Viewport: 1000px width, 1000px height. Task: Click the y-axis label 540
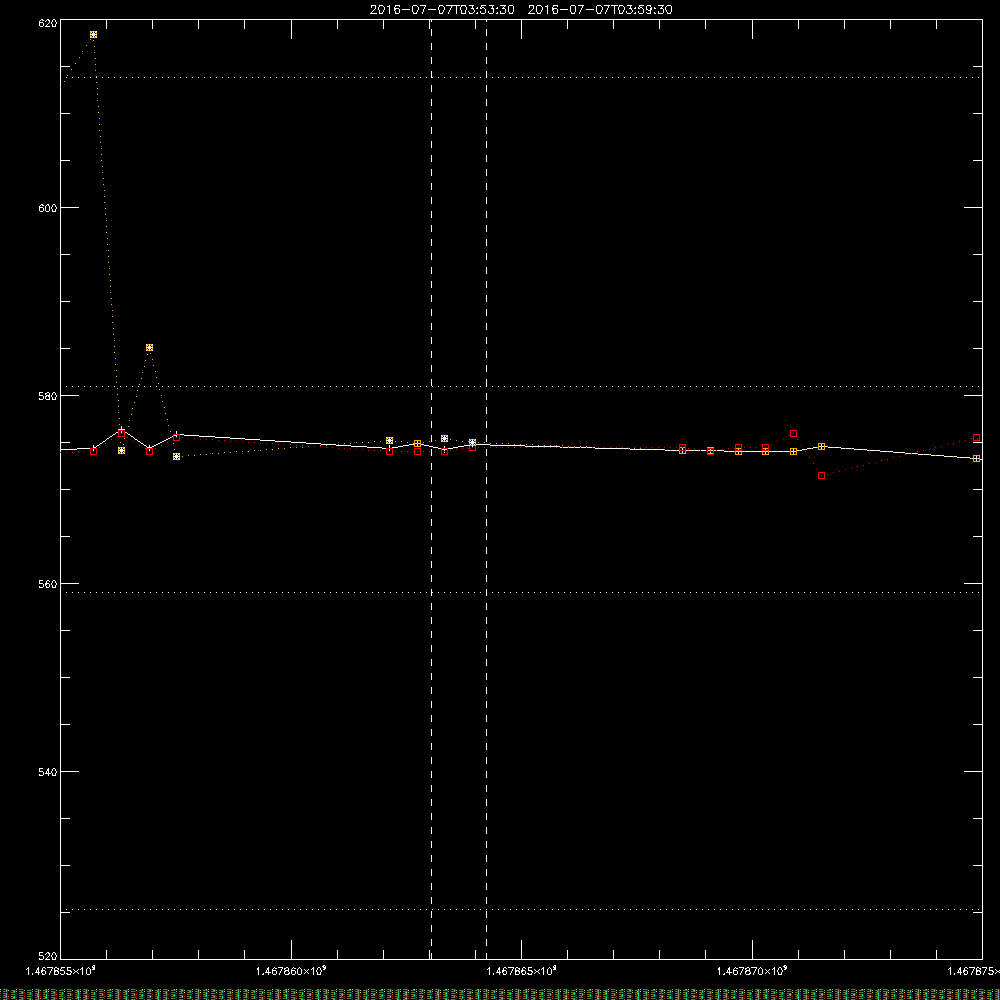point(48,772)
